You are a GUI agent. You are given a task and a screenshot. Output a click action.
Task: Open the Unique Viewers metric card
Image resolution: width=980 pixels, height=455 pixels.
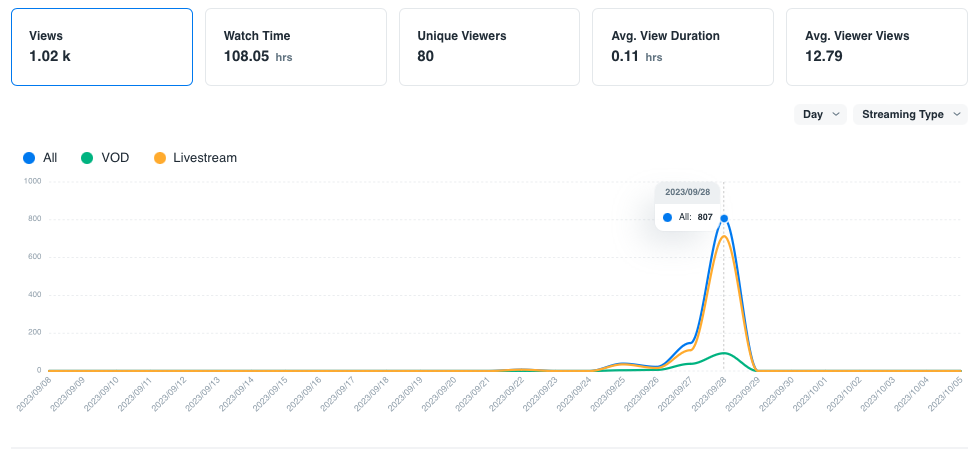pos(489,47)
